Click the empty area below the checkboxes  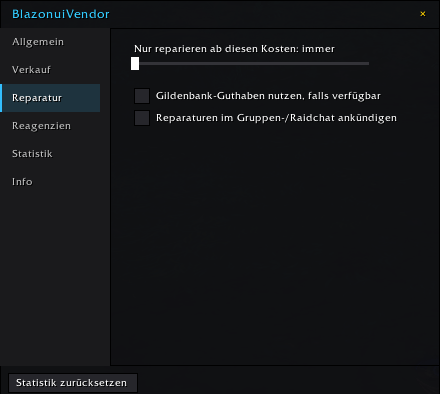coord(275,243)
